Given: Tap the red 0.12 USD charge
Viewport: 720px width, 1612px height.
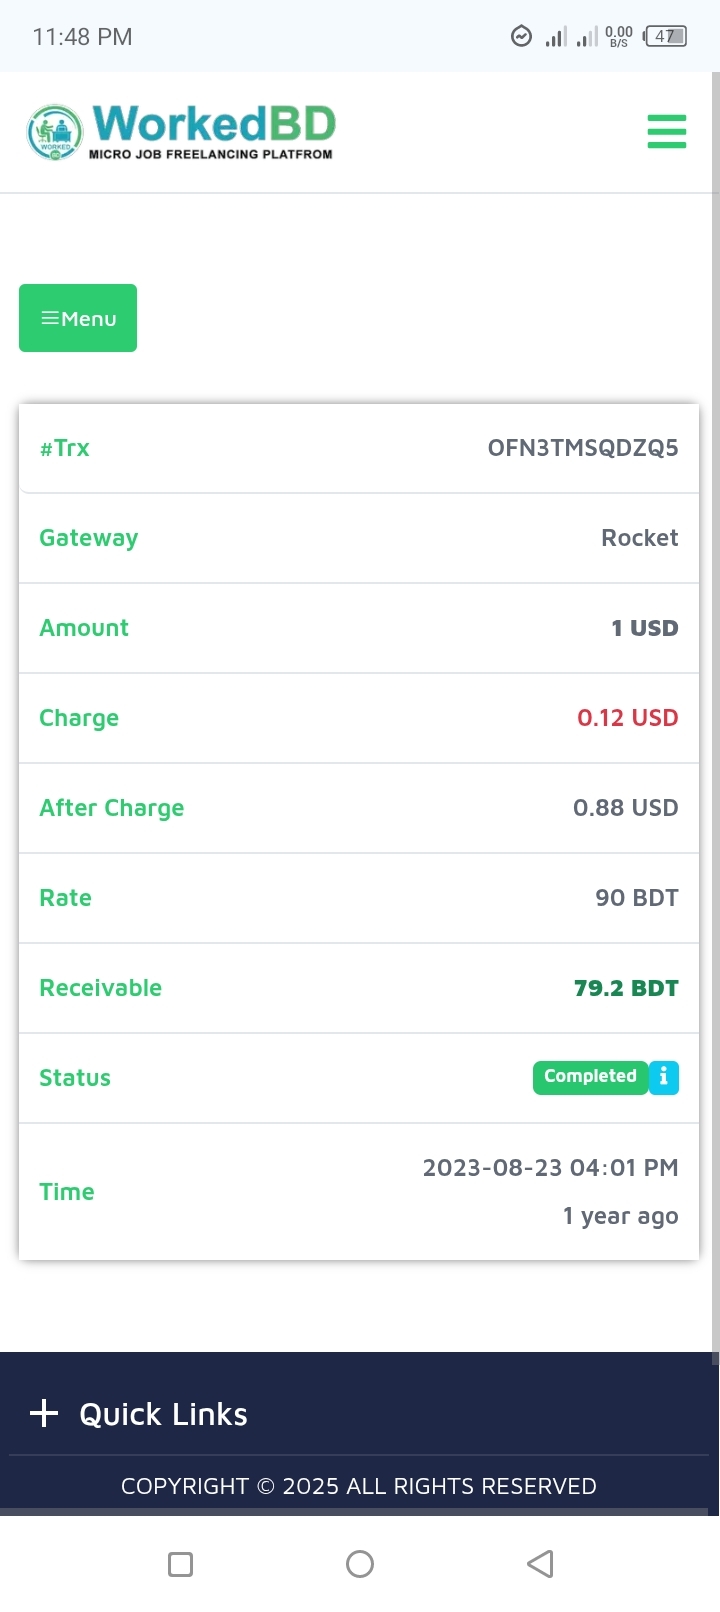Looking at the screenshot, I should point(628,718).
